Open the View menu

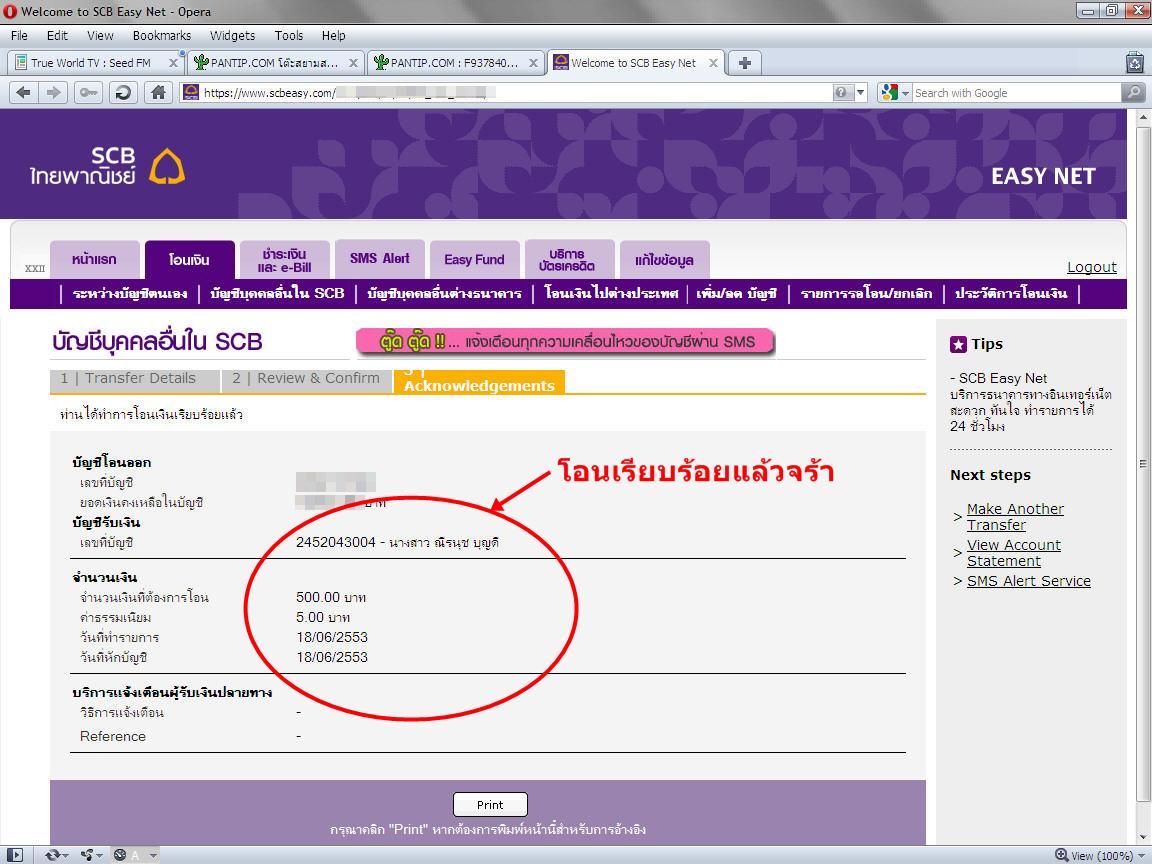[100, 35]
